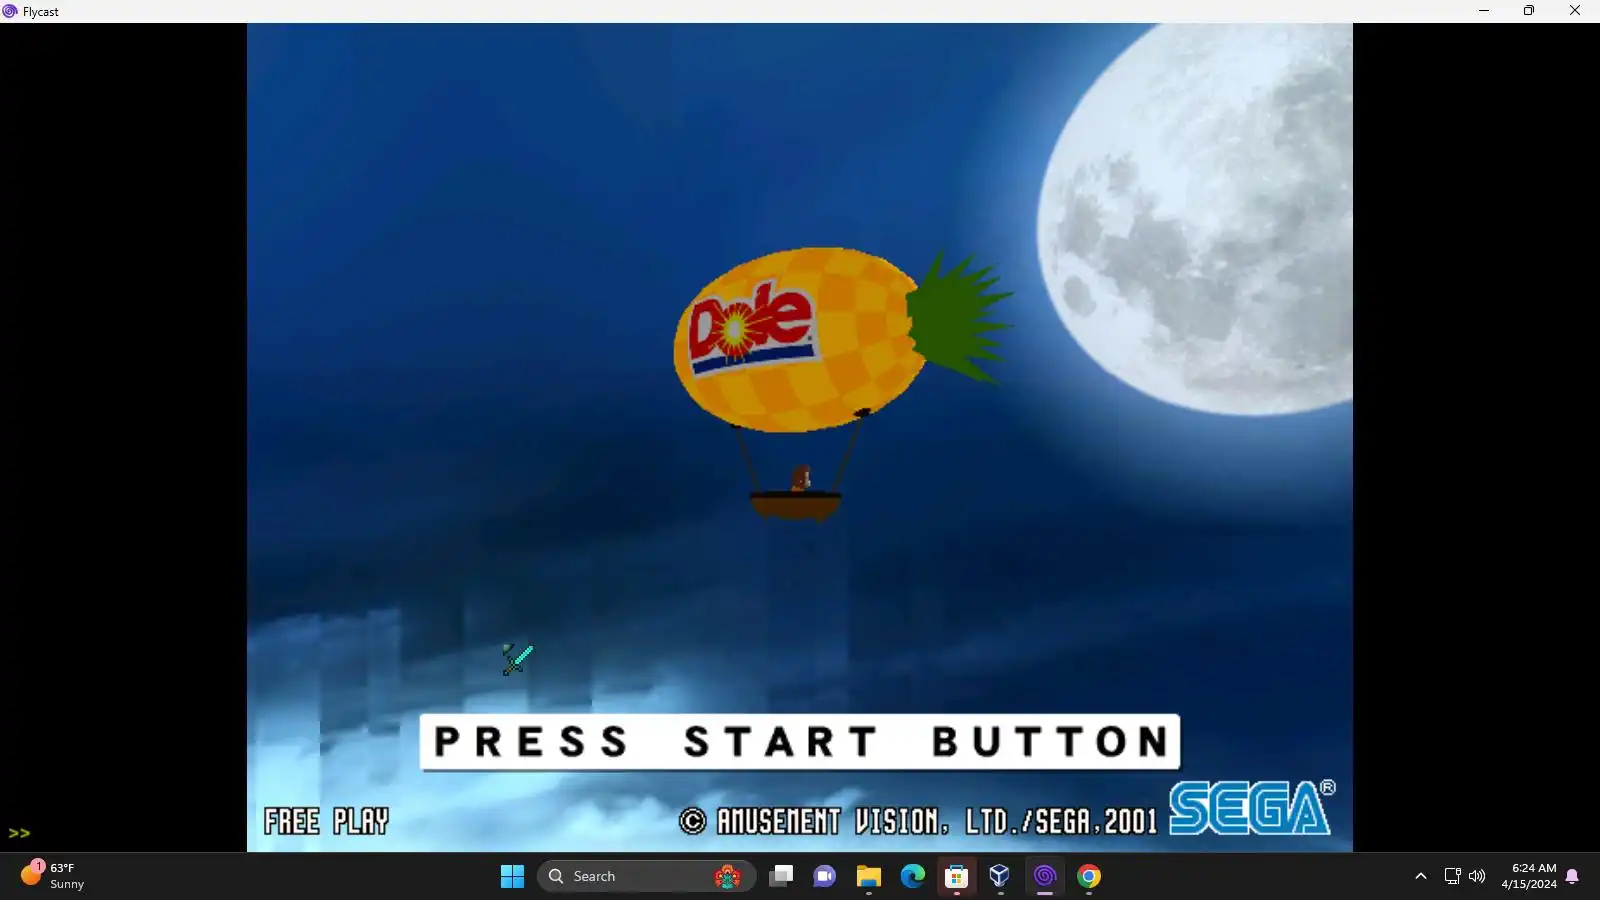Launch Microsoft Edge from the taskbar
Screen dimensions: 1600x900
coord(912,876)
